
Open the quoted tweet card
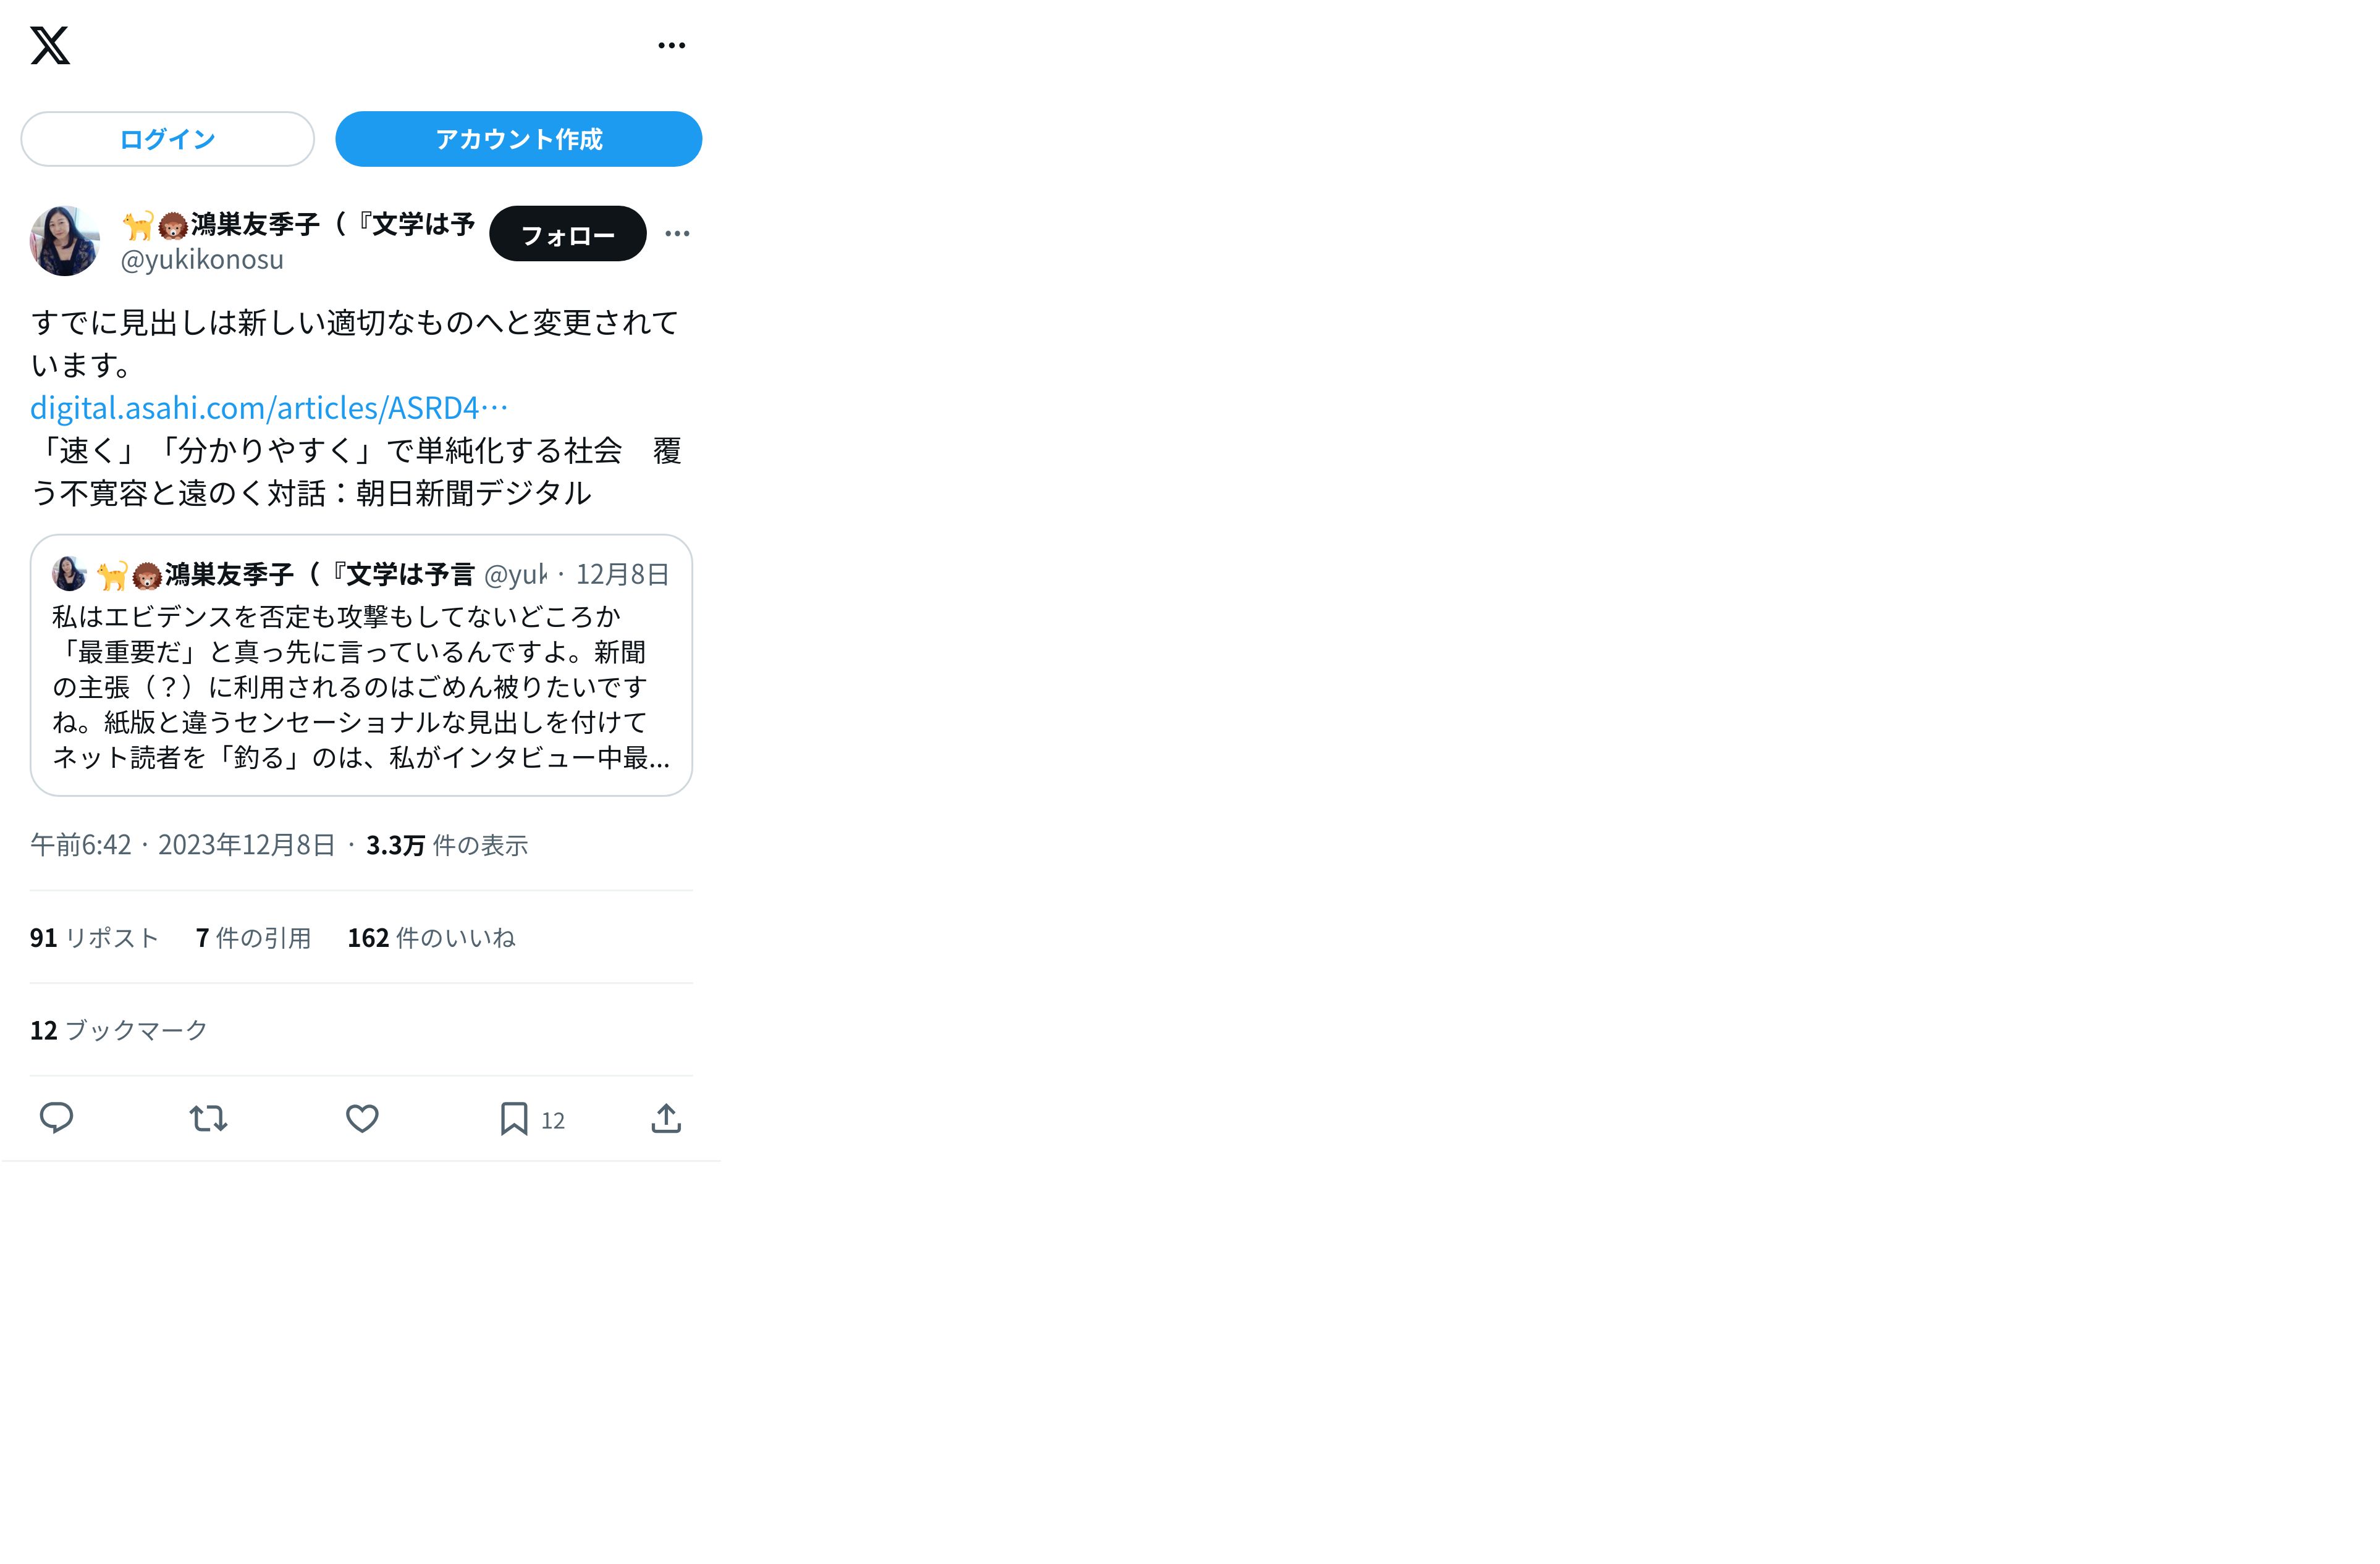point(361,665)
